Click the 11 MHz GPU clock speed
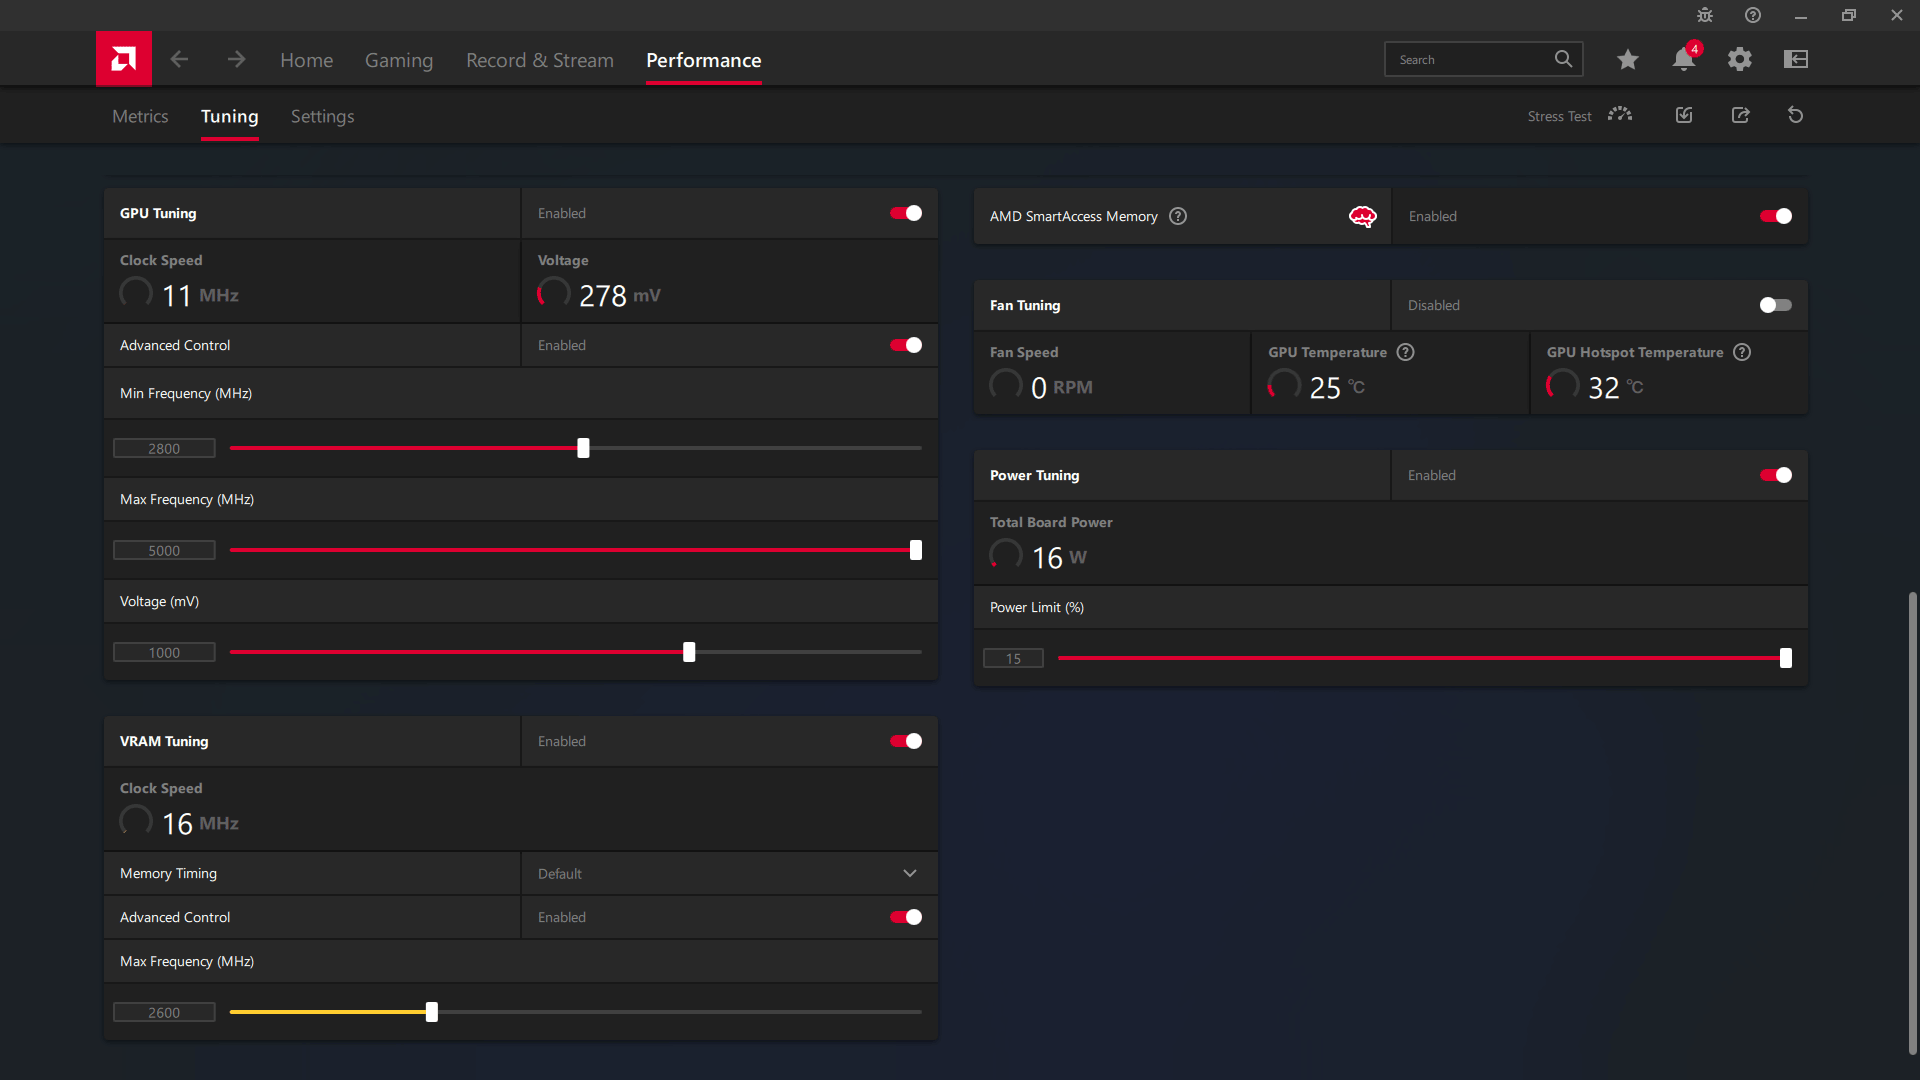Image resolution: width=1920 pixels, height=1080 pixels. coord(200,295)
